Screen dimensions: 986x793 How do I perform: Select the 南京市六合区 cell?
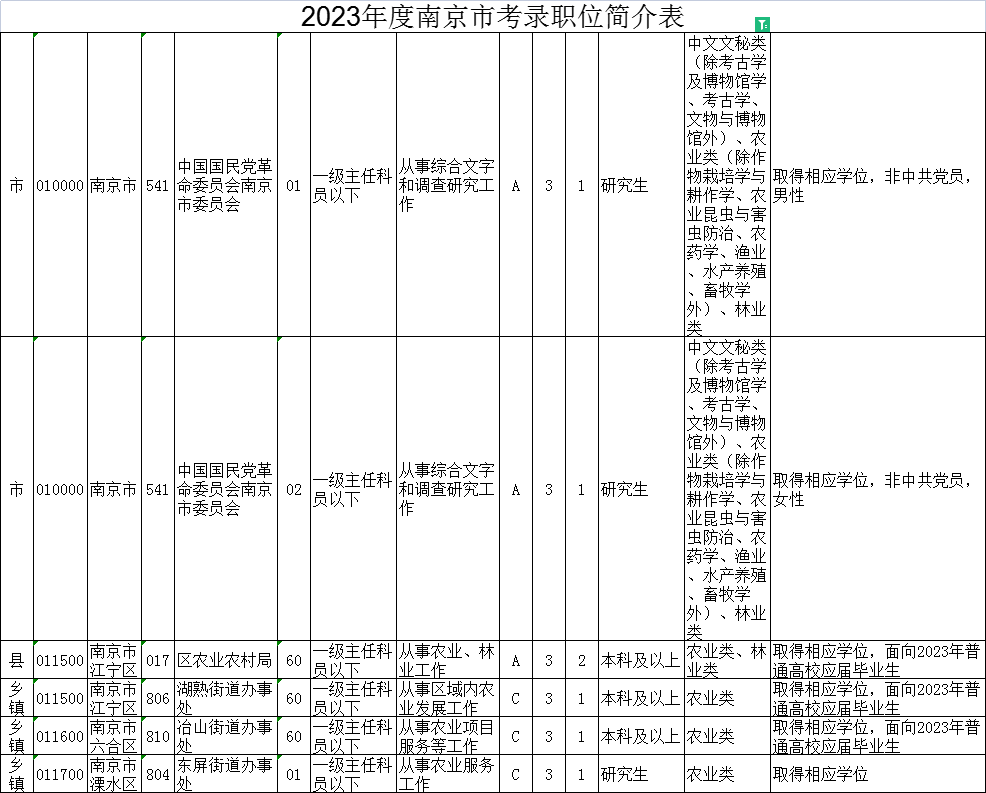(114, 736)
